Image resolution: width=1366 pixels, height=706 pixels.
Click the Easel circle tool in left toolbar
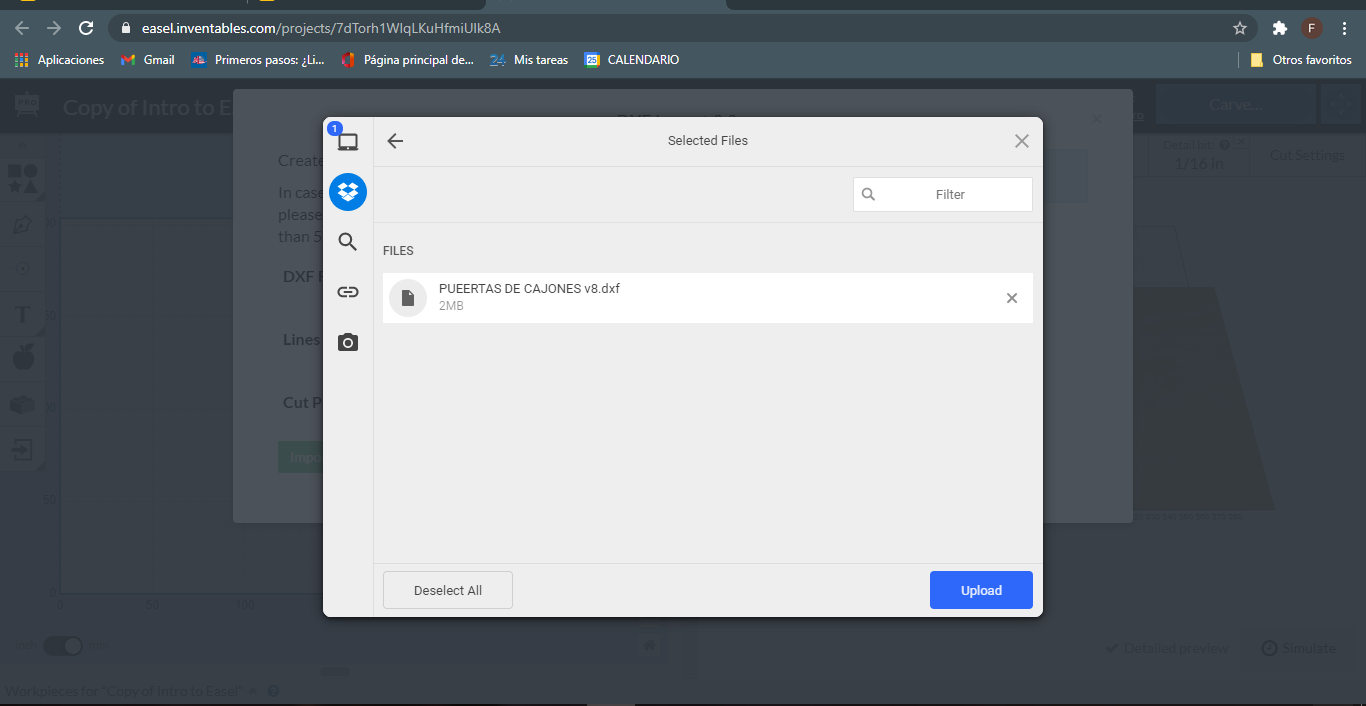[23, 269]
